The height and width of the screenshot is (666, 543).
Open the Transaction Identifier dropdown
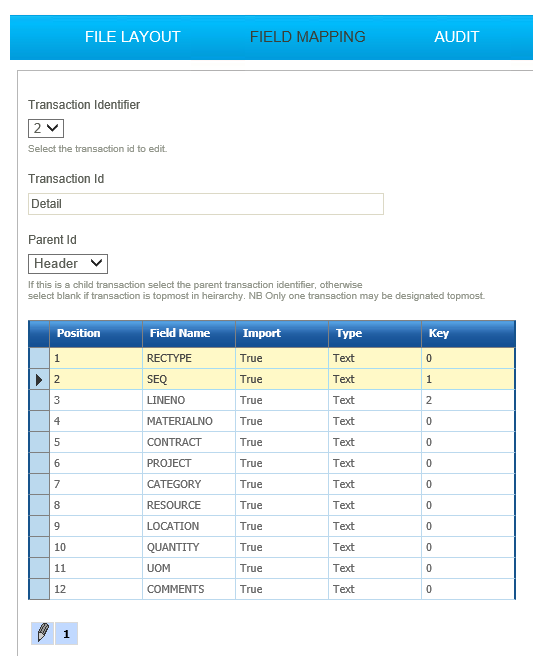click(46, 128)
